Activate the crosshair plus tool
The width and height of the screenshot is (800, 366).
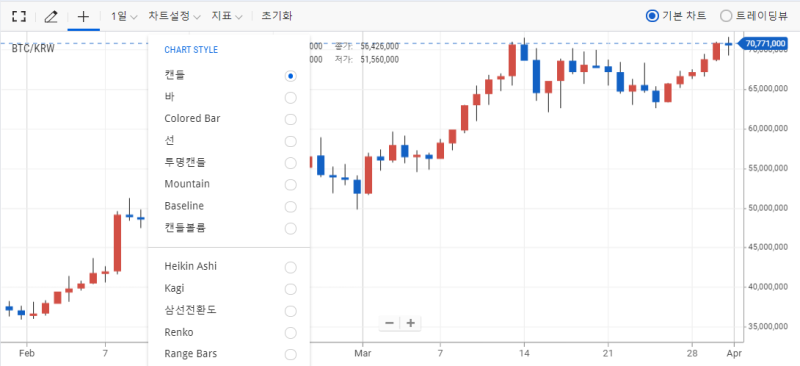pyautogui.click(x=83, y=16)
